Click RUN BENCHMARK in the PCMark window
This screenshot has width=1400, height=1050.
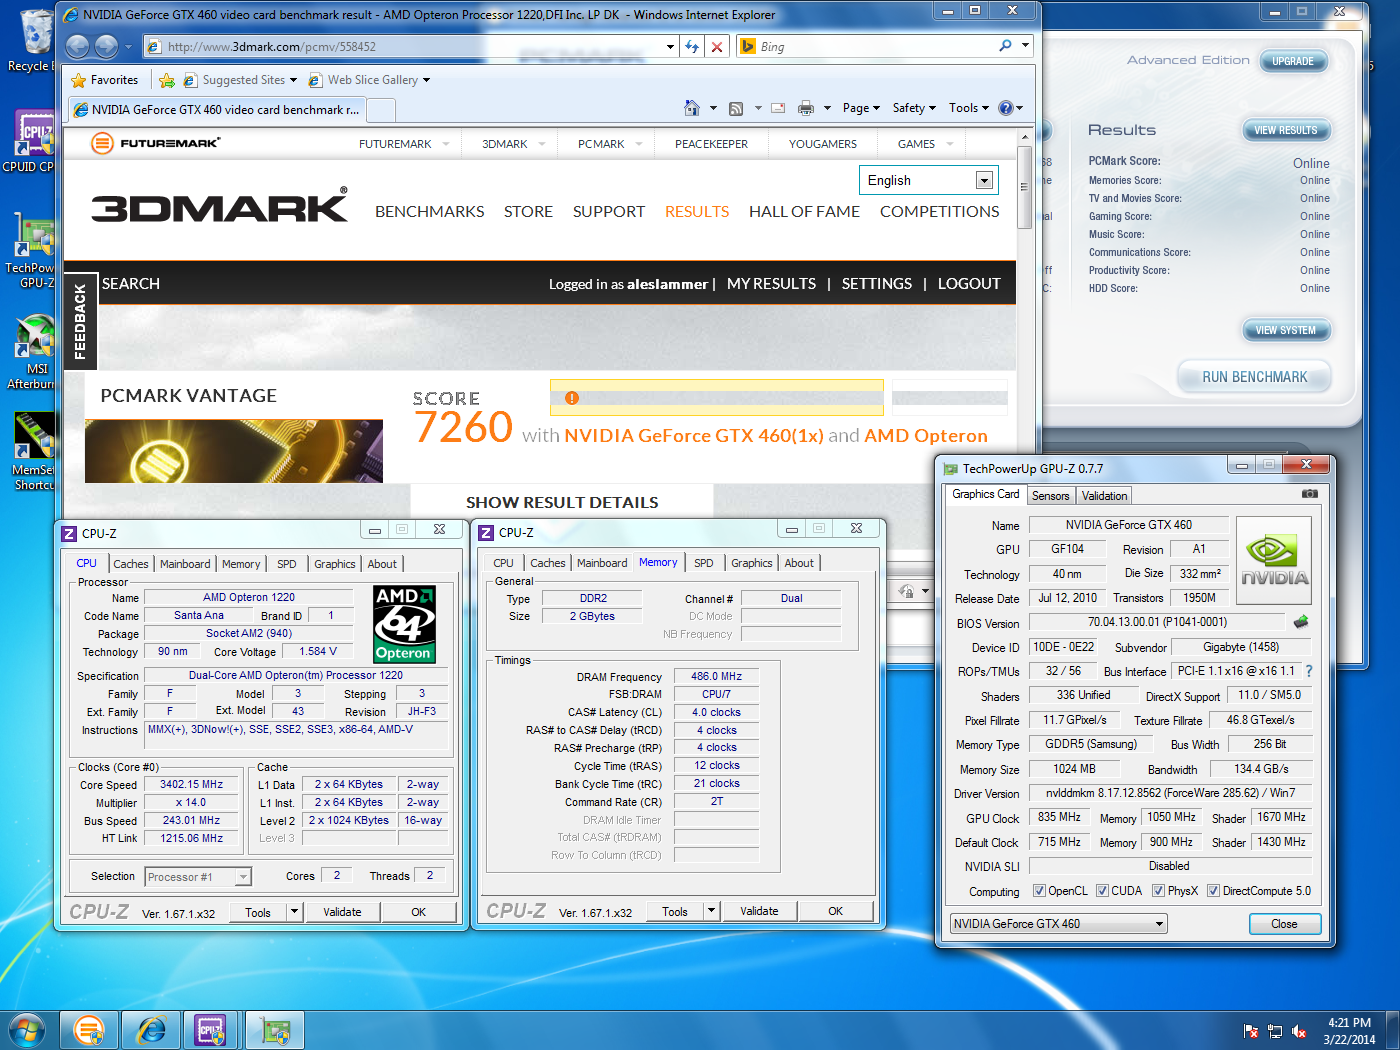coord(1254,377)
